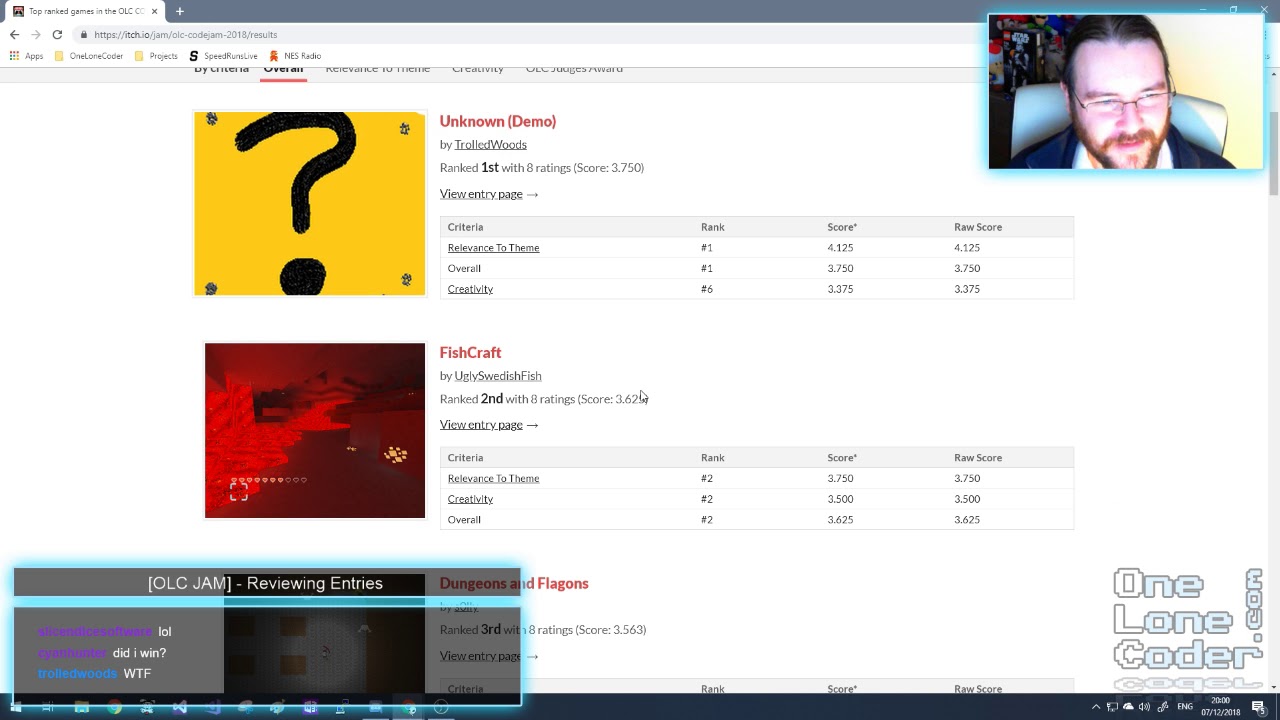This screenshot has height=720, width=1280.
Task: Open Relevance To Theme link in Unknown (Demo) table
Action: (493, 248)
